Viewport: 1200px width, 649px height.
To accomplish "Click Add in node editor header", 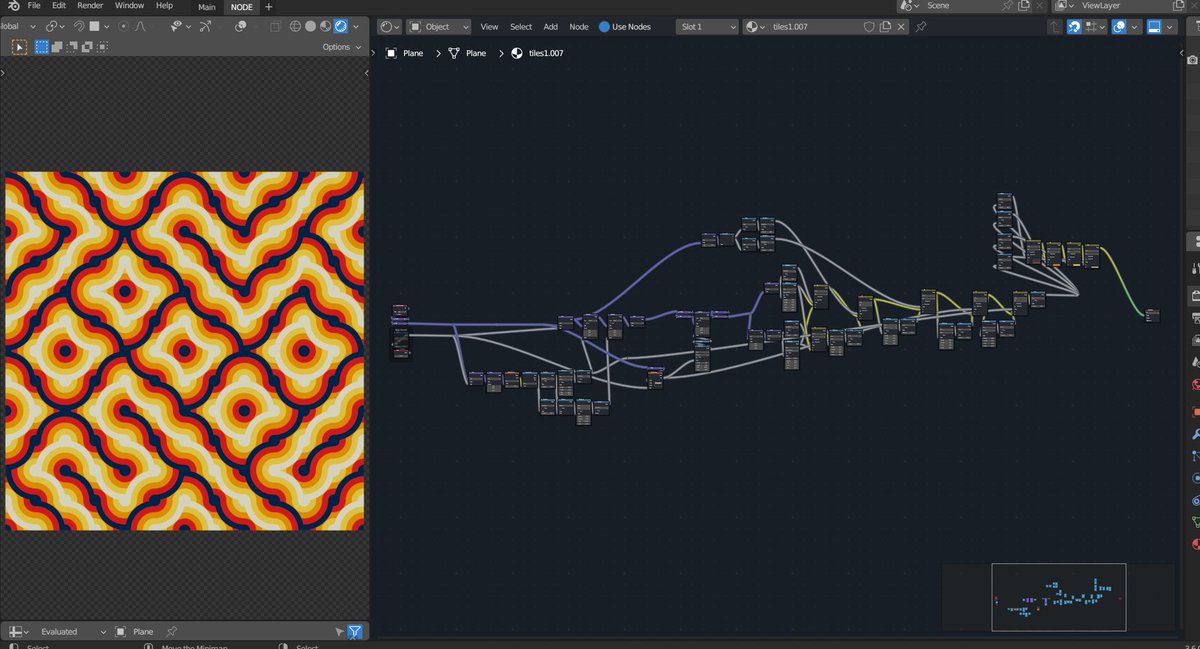I will 550,27.
